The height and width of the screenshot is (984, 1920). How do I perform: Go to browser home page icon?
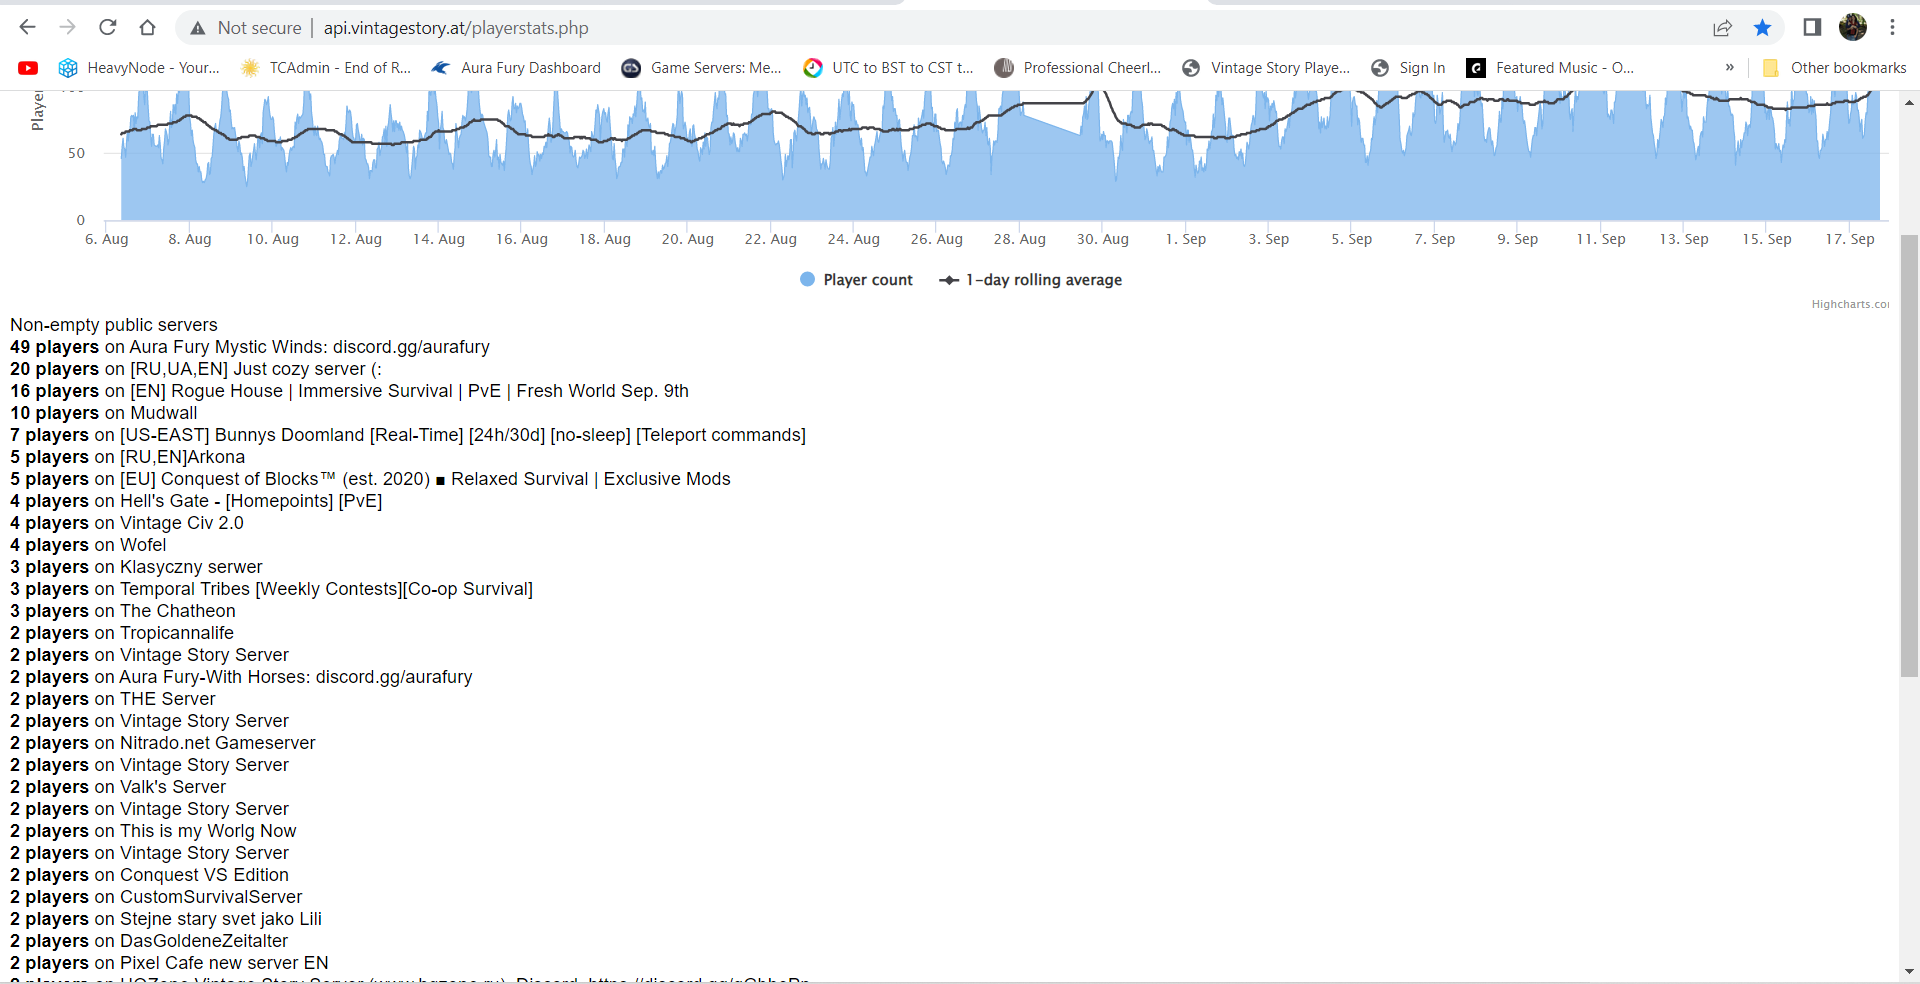(x=148, y=28)
